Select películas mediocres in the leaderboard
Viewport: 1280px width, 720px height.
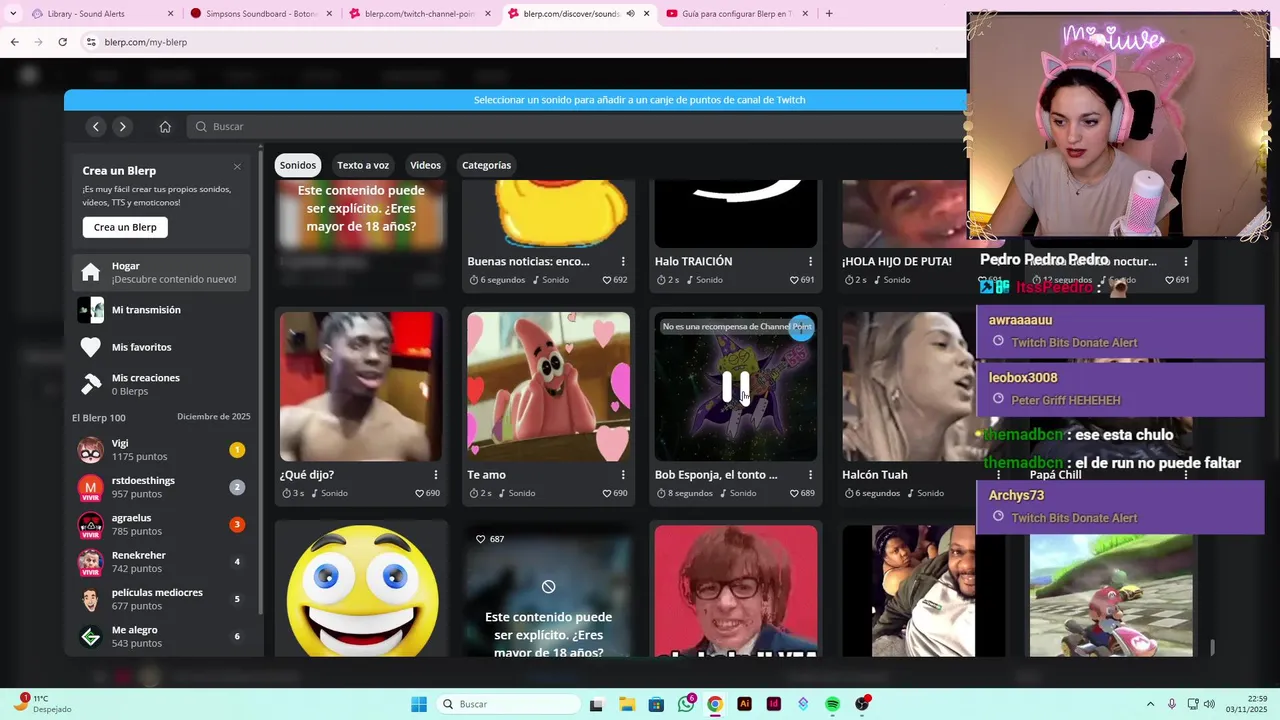coord(161,599)
